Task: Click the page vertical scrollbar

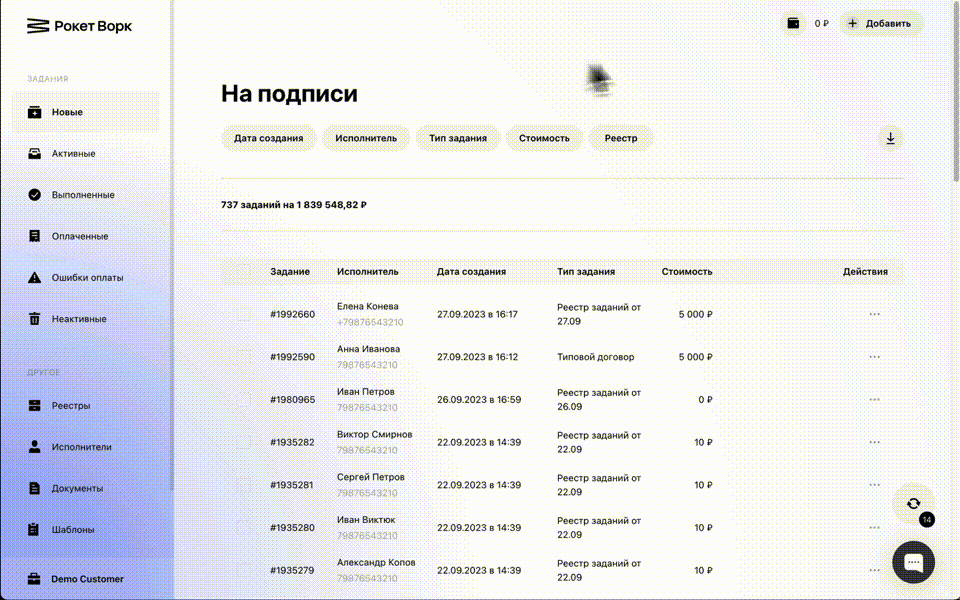Action: tap(956, 92)
